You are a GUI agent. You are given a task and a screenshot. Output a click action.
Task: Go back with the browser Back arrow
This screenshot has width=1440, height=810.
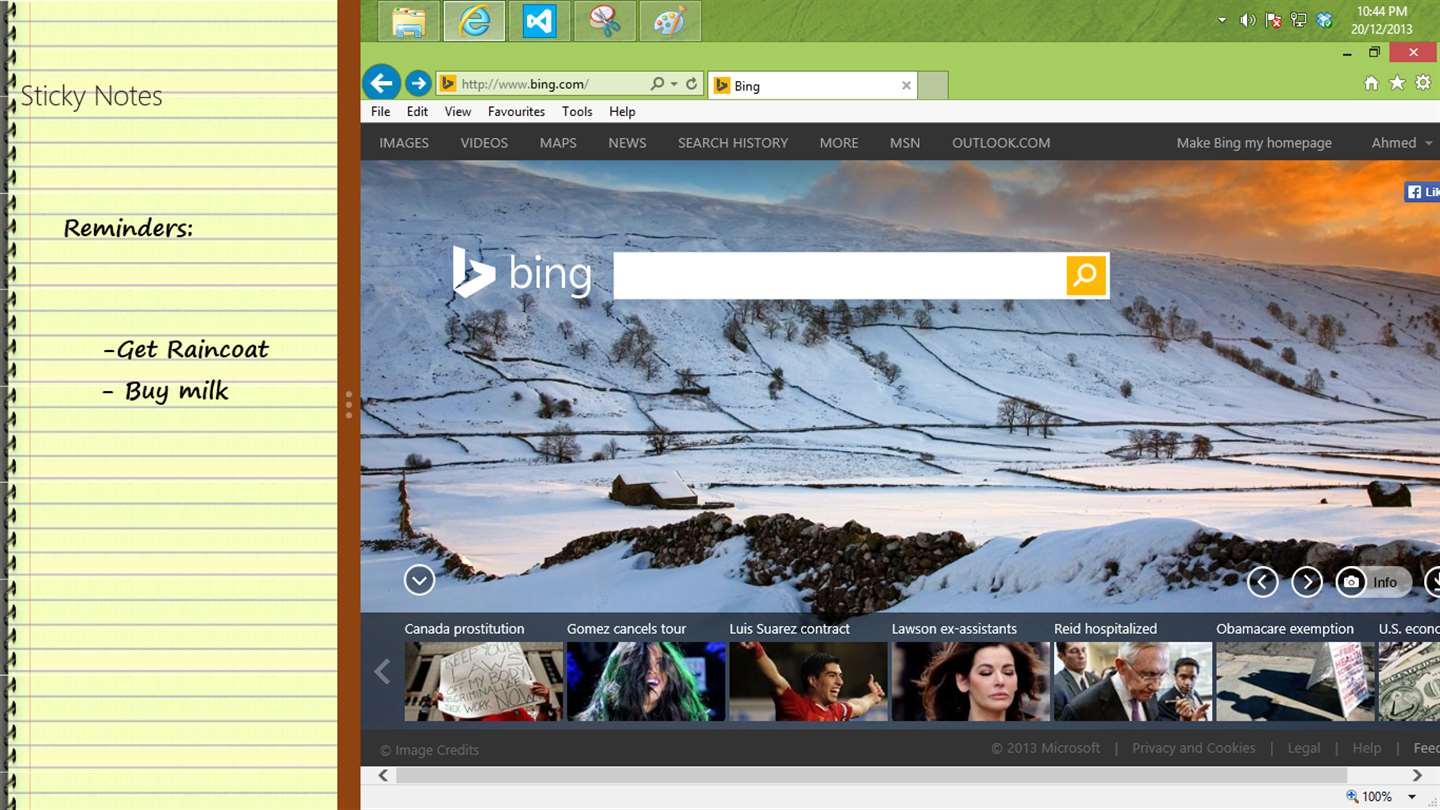pyautogui.click(x=382, y=83)
